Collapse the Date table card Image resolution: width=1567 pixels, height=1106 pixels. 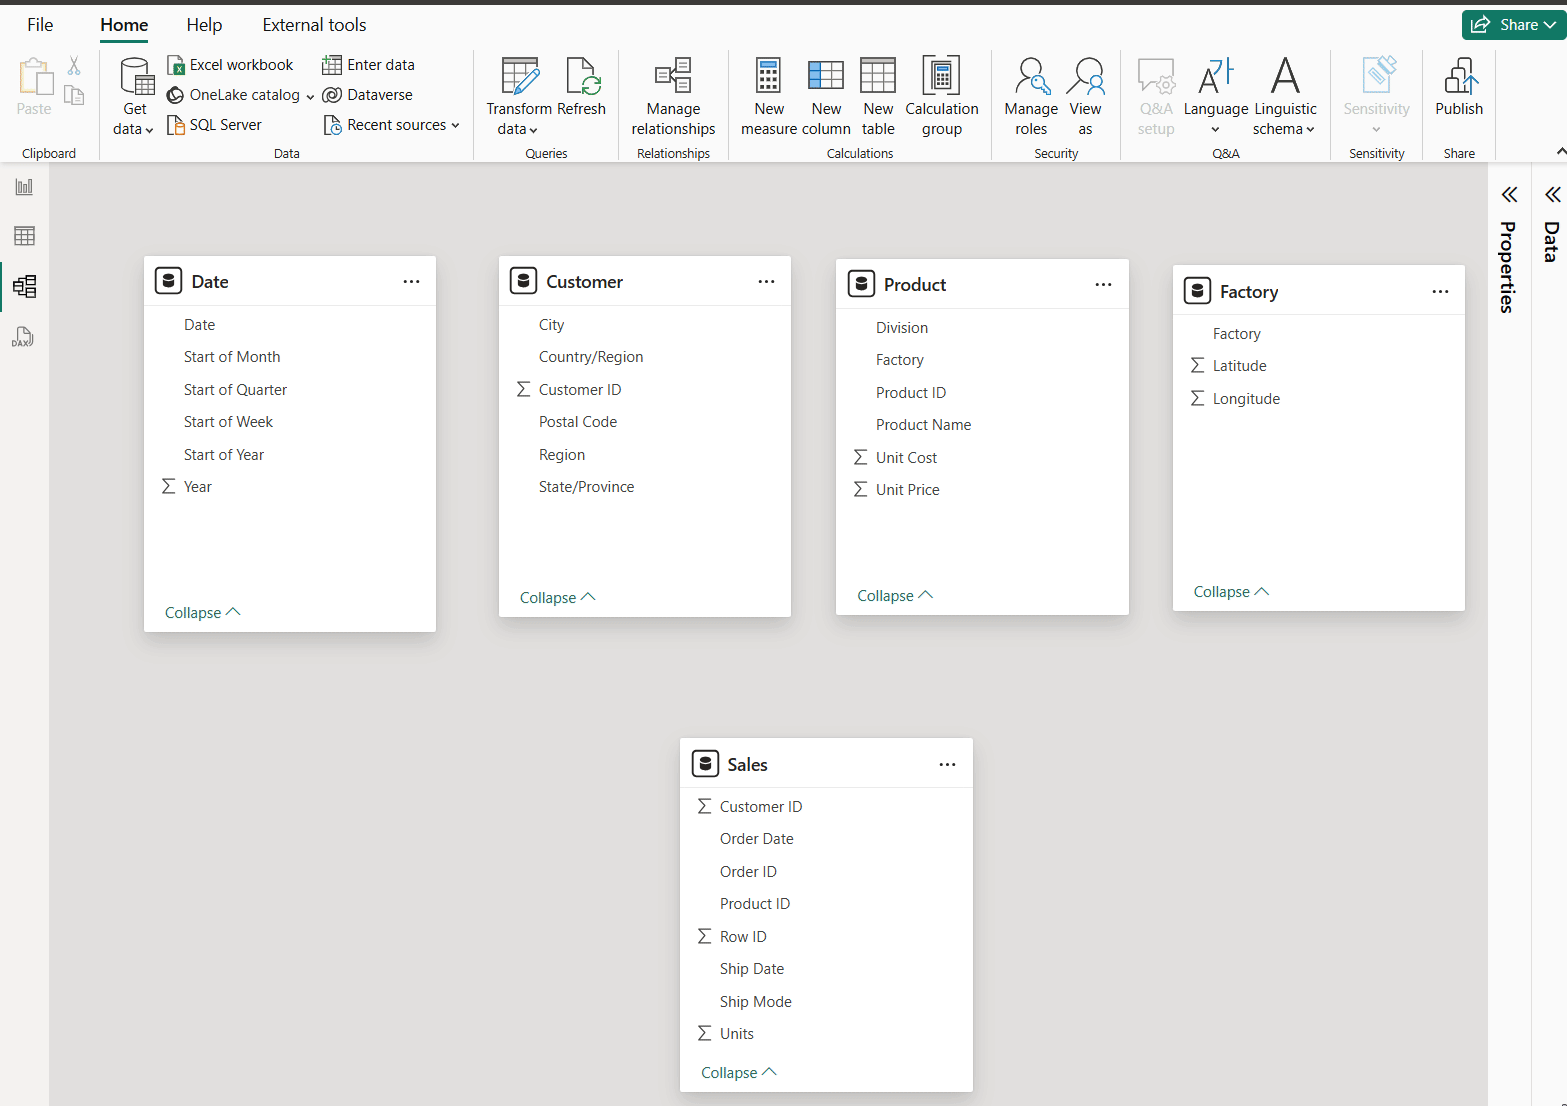click(x=203, y=613)
